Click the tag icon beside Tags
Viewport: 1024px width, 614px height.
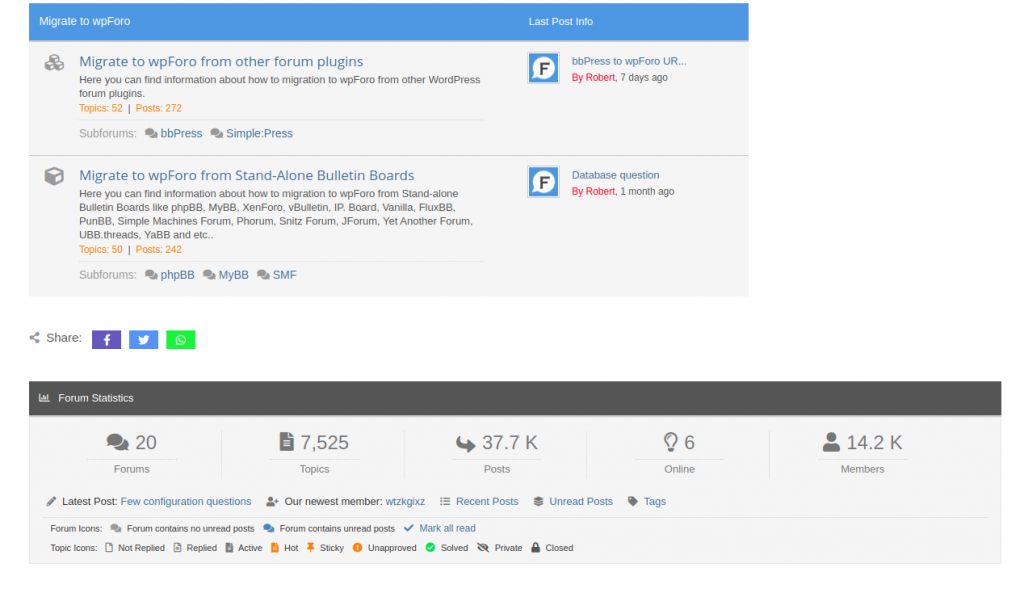633,502
